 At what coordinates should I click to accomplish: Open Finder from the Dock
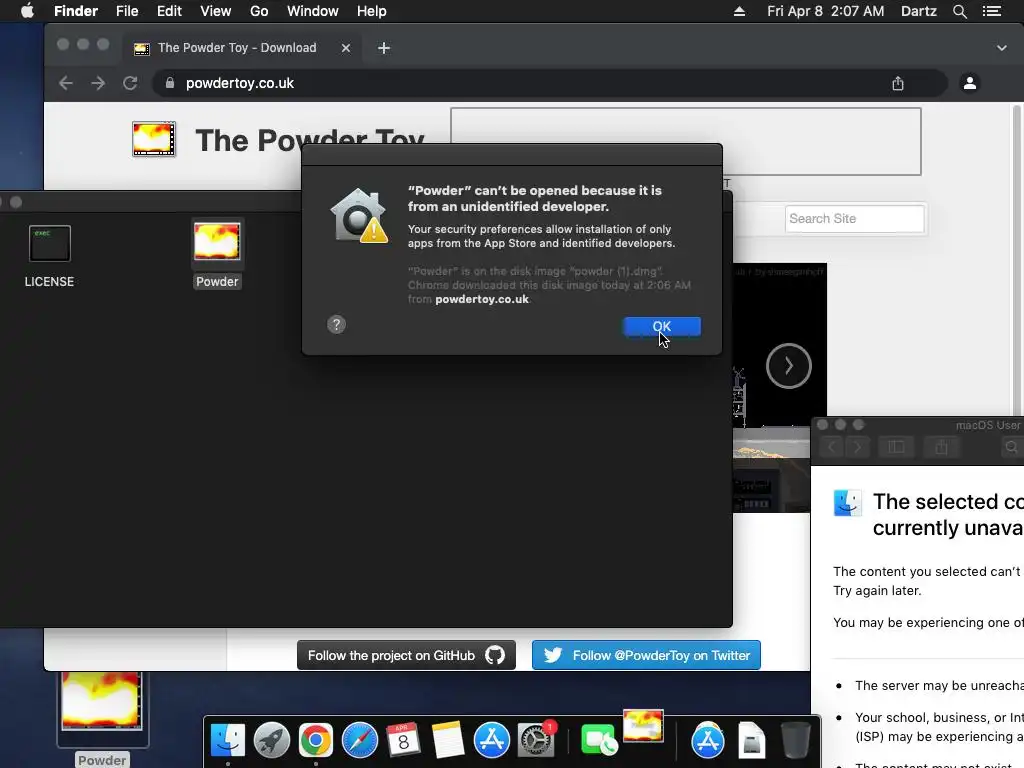pos(227,741)
